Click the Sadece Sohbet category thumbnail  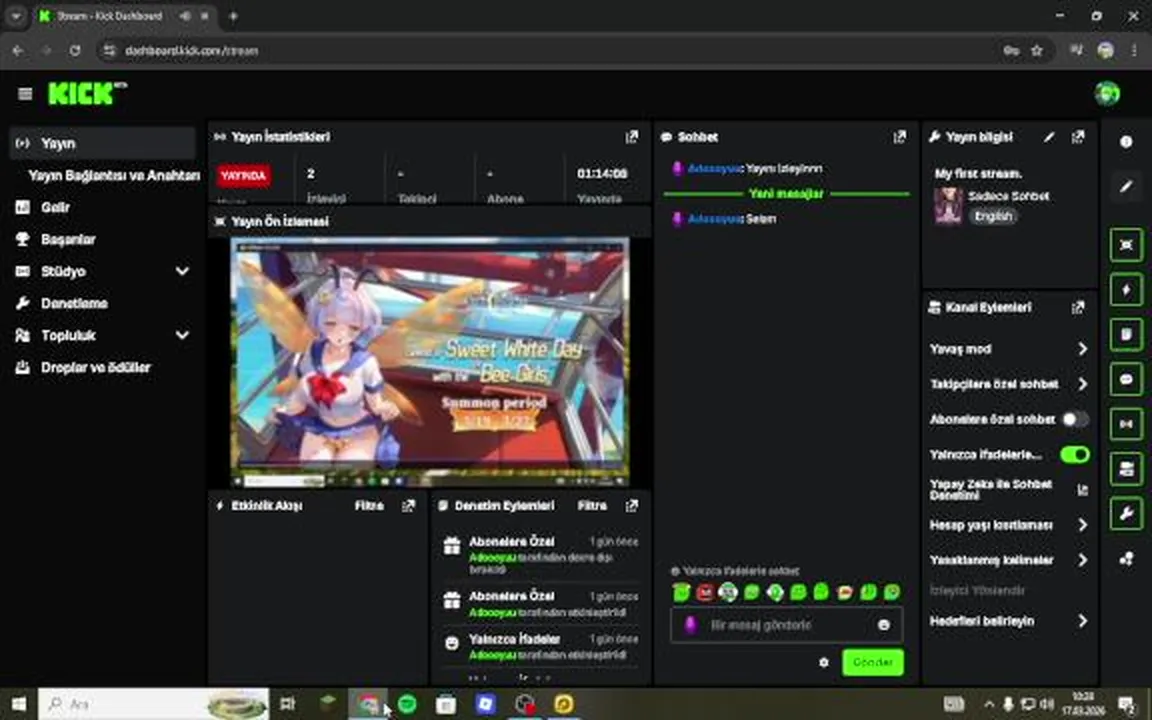tap(948, 206)
